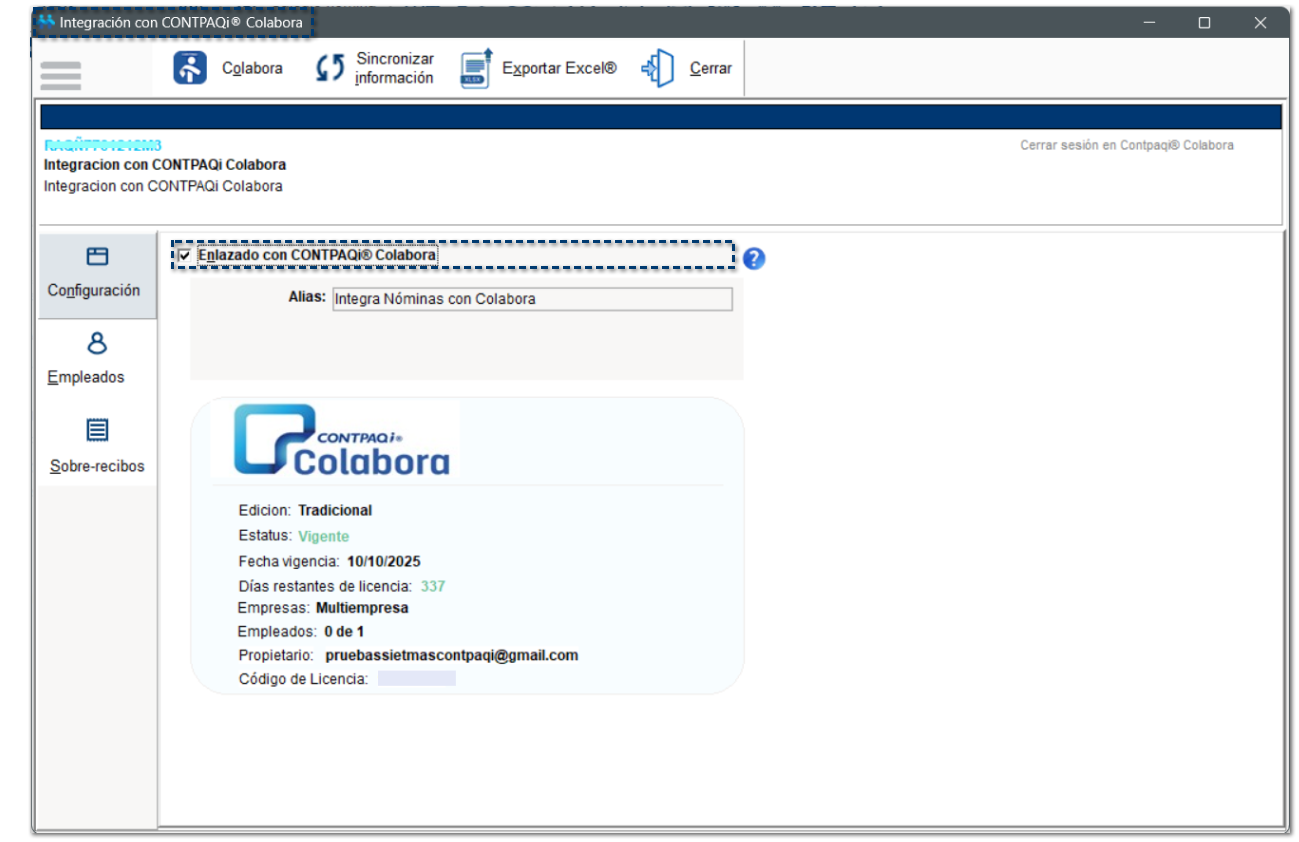Click the Exportar Excel spreadsheet icon

[476, 68]
